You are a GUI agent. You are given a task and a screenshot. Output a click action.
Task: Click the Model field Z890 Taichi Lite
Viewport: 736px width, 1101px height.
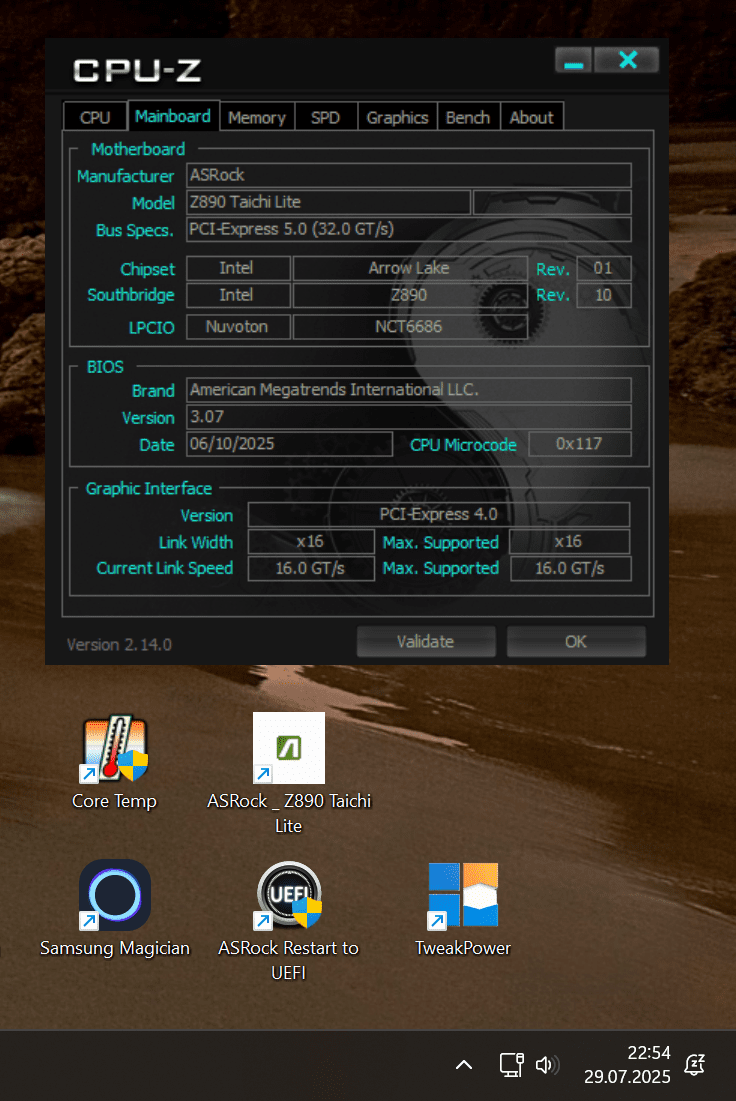(328, 202)
